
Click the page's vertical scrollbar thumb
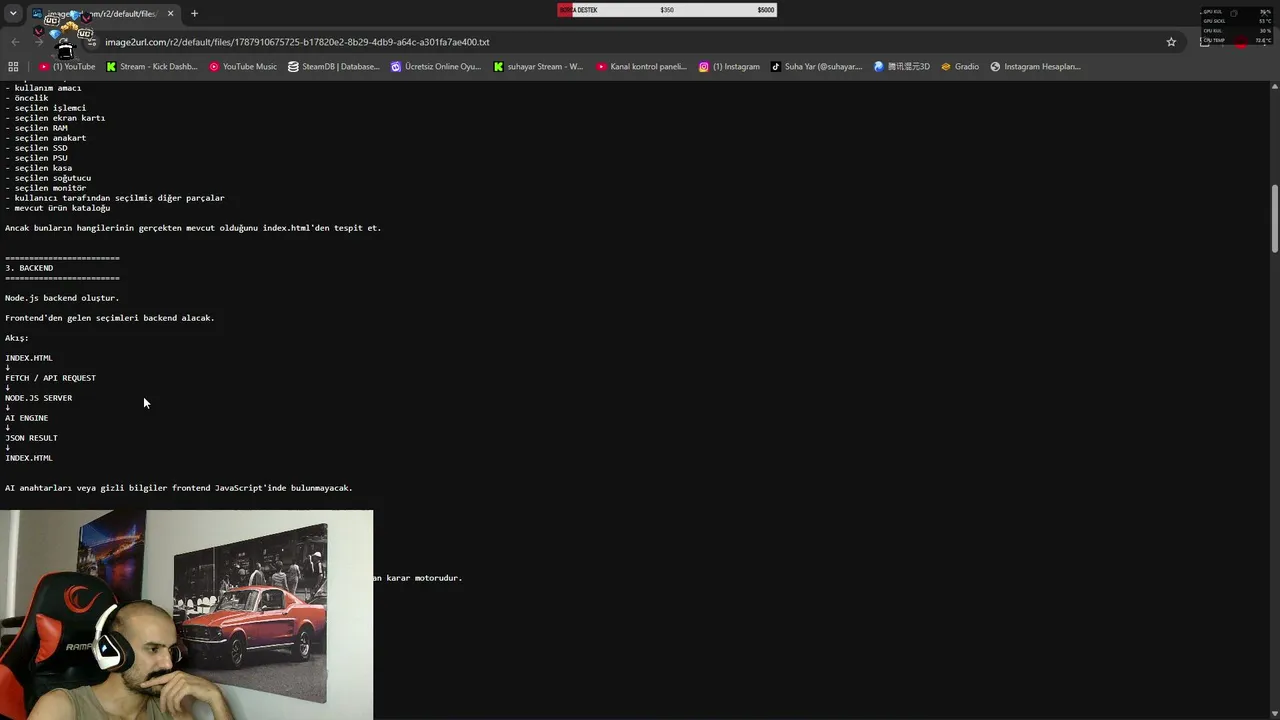1274,218
